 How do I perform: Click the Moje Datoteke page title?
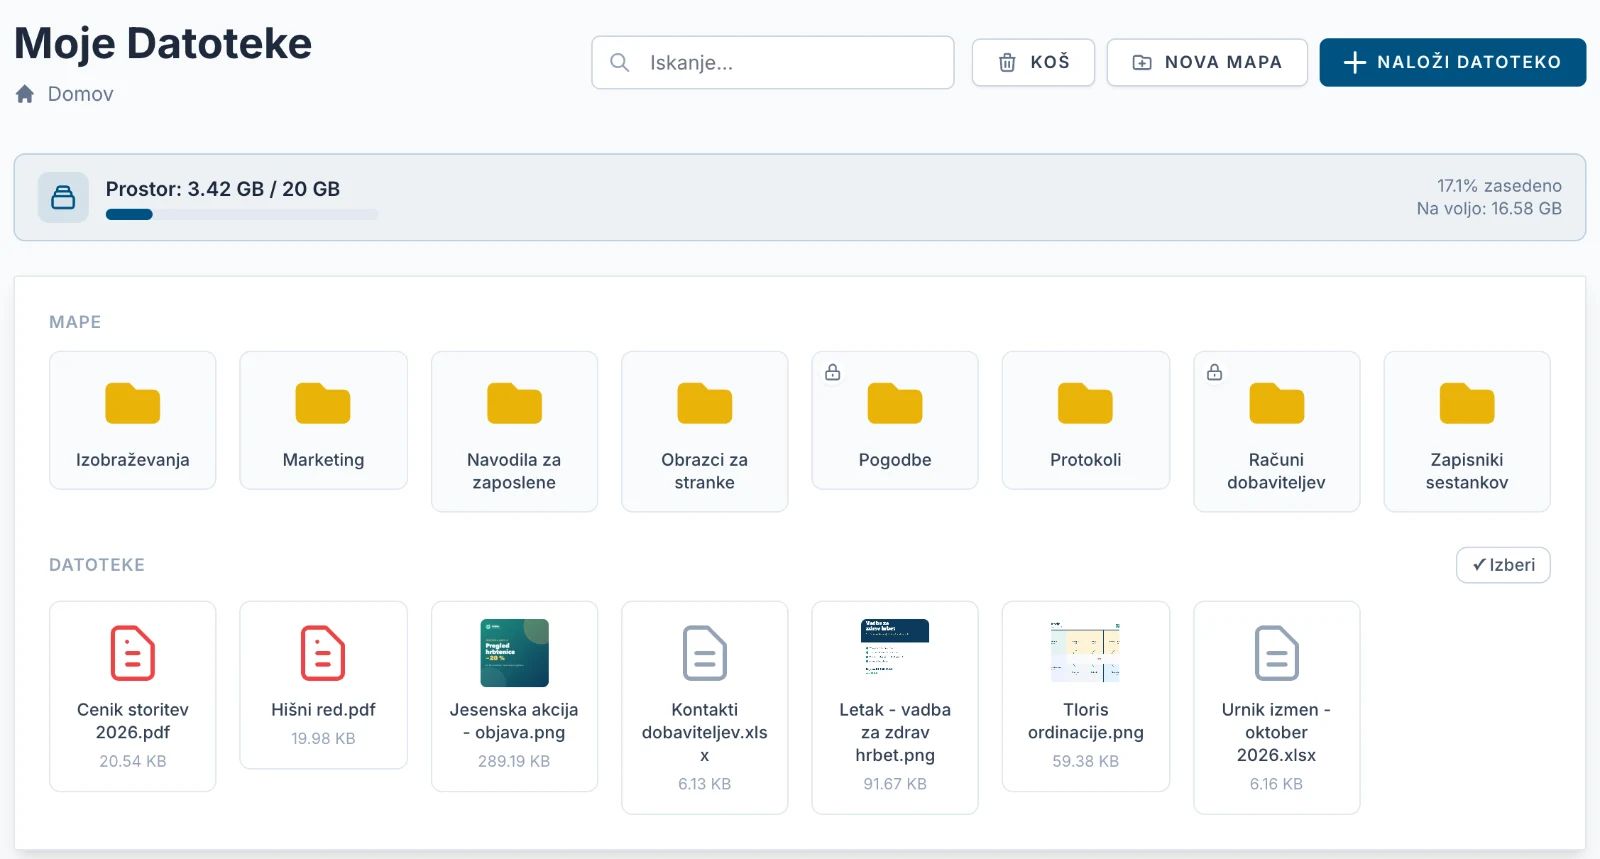coord(163,43)
